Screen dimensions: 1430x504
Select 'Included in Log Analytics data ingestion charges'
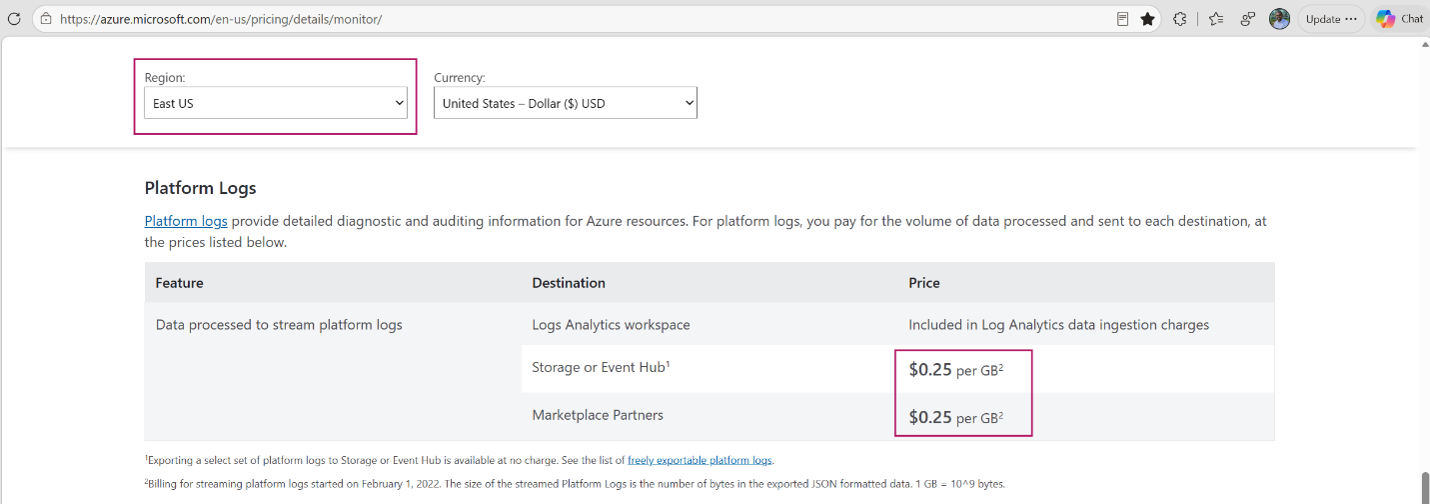[x=1059, y=325]
